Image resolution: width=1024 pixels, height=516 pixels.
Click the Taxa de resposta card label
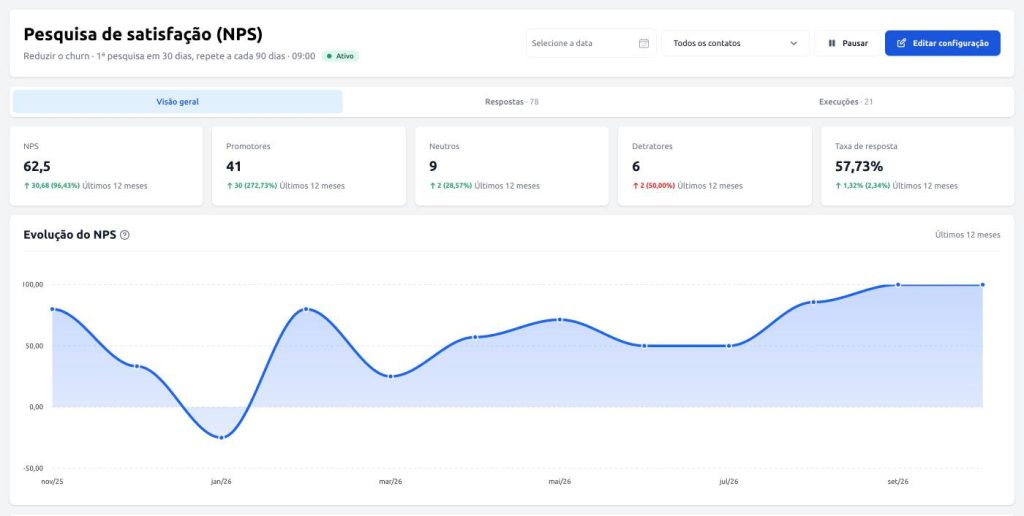click(x=864, y=146)
